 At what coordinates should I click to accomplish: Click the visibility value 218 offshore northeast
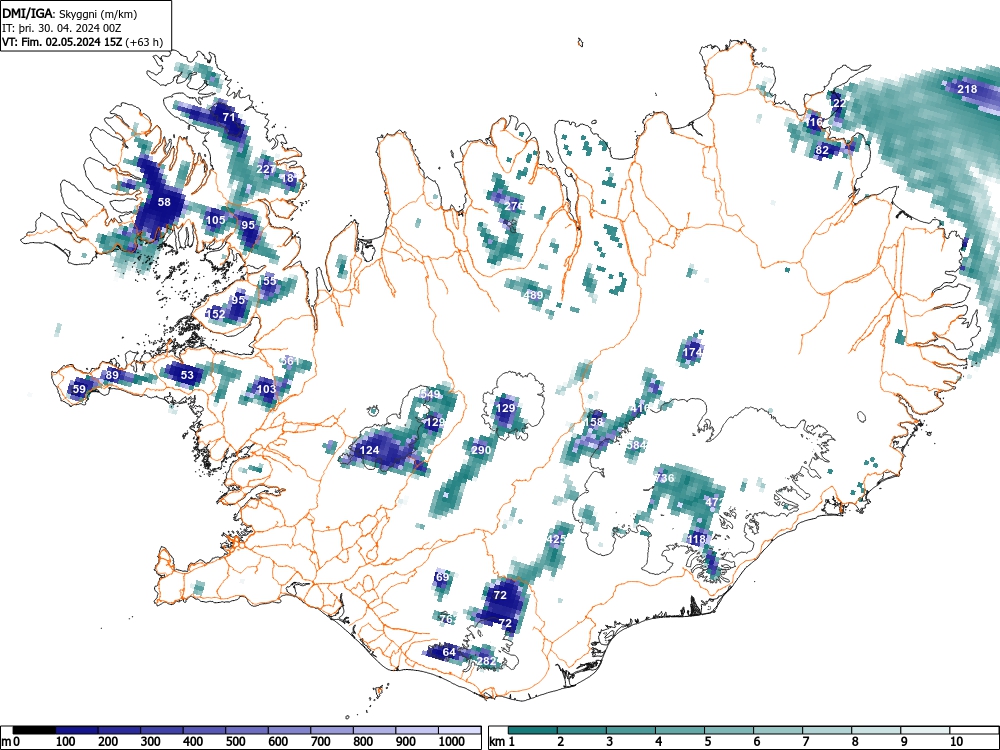click(x=967, y=89)
